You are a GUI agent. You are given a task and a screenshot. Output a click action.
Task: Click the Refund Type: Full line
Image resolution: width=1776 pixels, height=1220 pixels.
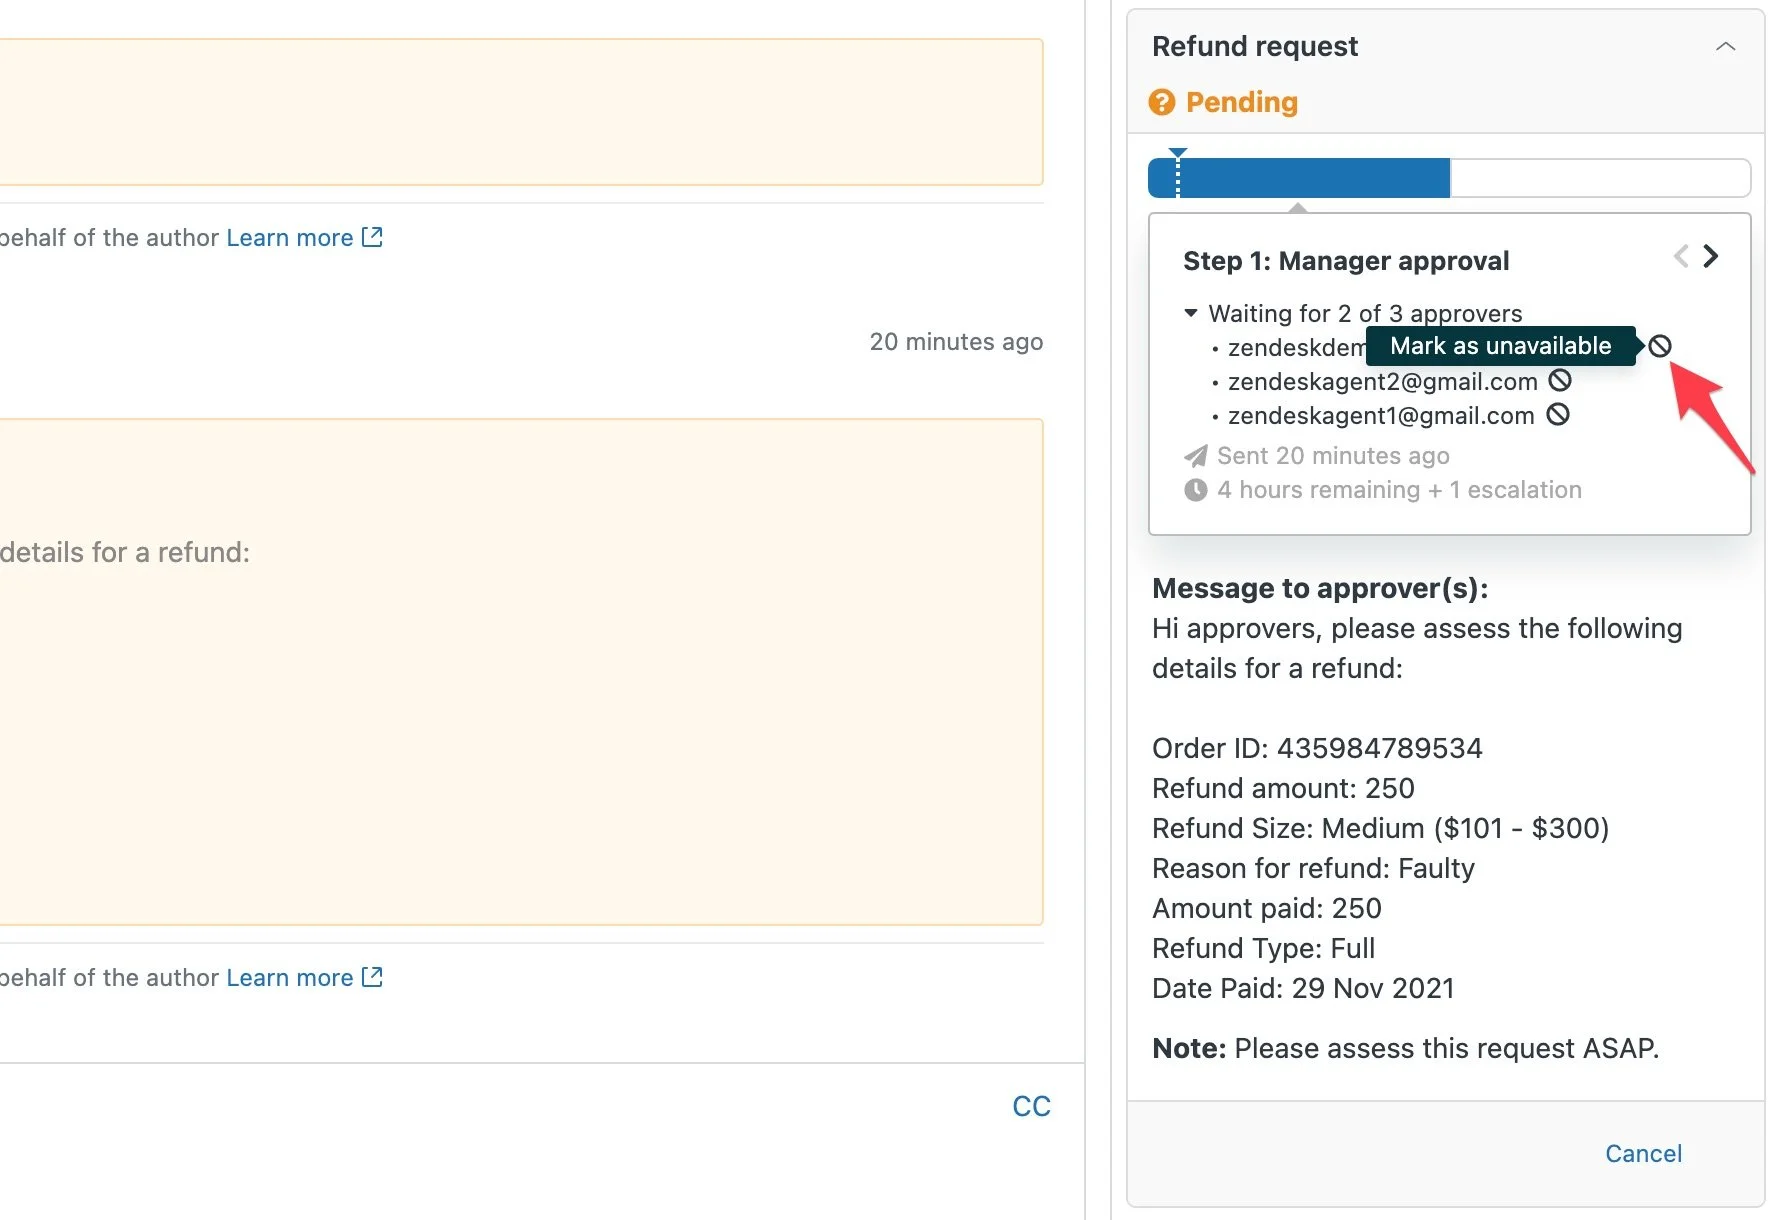[x=1263, y=948]
